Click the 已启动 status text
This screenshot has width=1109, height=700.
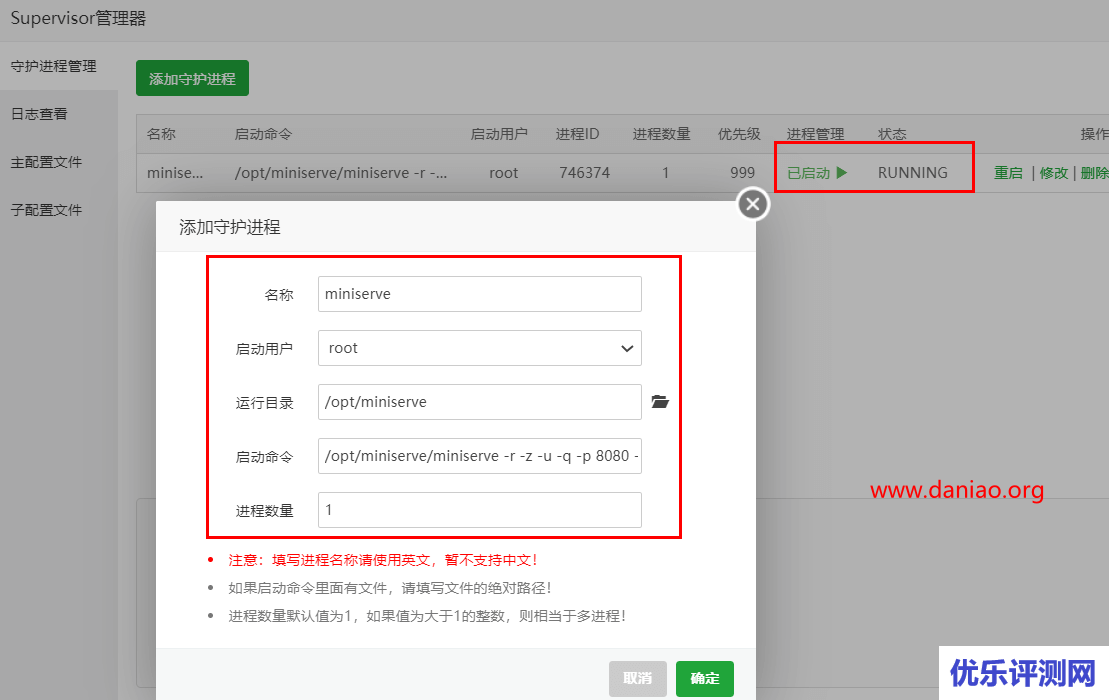point(808,173)
